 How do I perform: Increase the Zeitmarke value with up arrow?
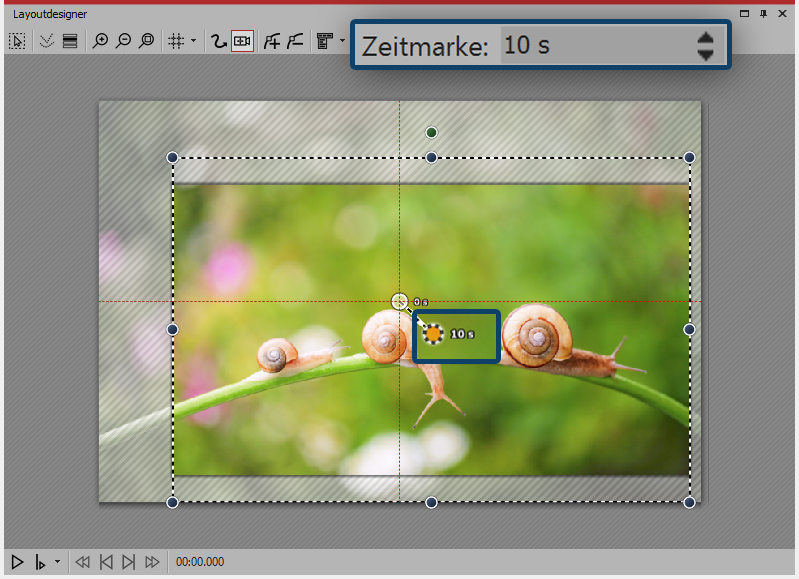point(705,38)
